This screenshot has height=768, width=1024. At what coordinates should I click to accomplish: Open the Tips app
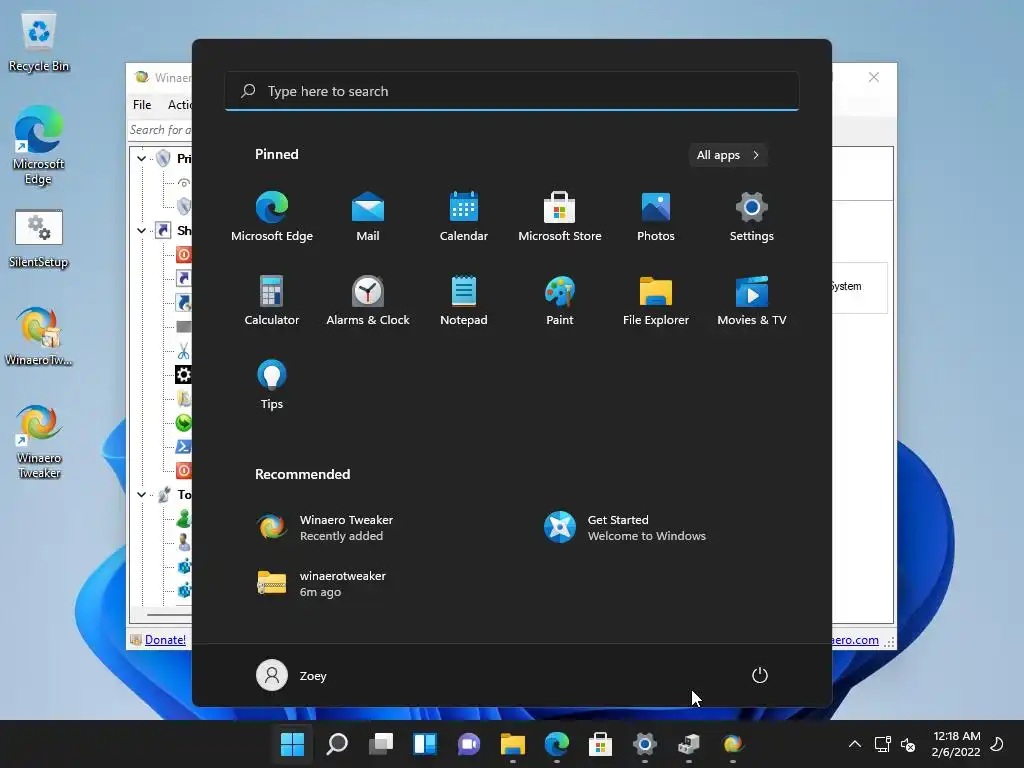click(x=272, y=385)
